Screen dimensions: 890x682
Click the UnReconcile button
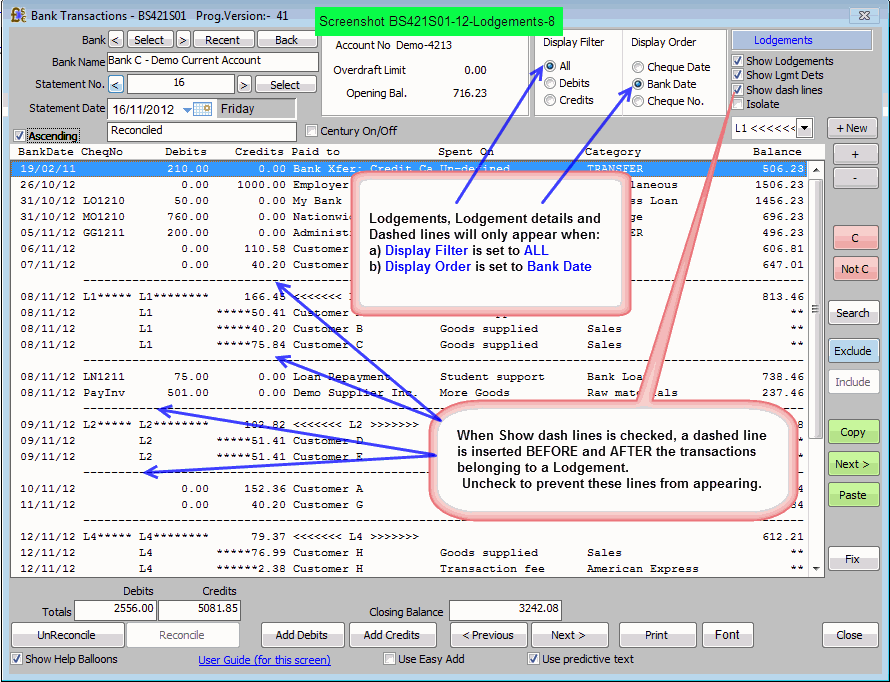[x=67, y=635]
